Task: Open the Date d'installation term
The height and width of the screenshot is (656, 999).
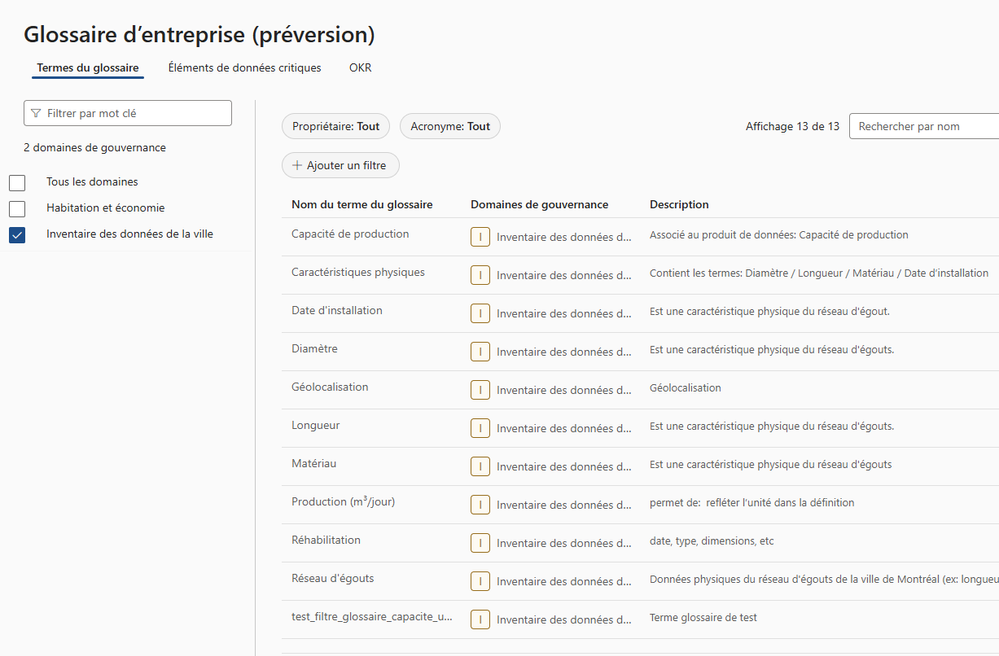Action: click(x=337, y=310)
